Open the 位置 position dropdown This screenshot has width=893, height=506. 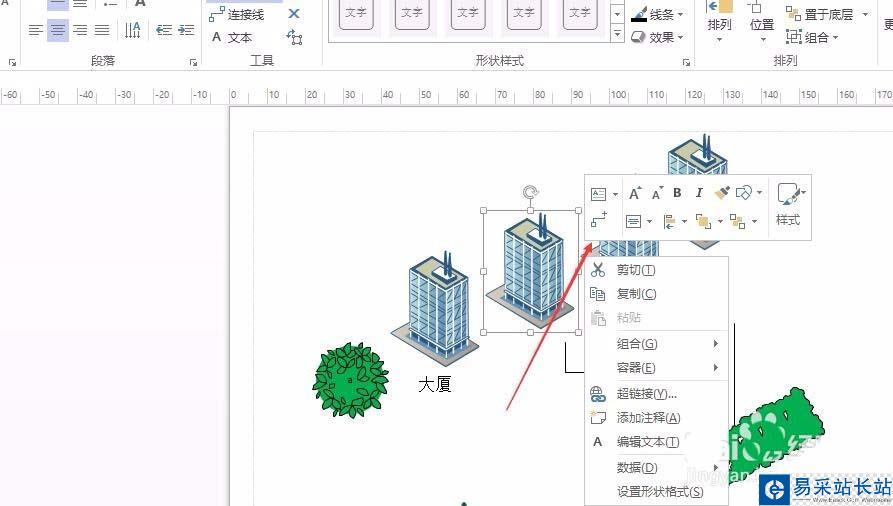[761, 22]
